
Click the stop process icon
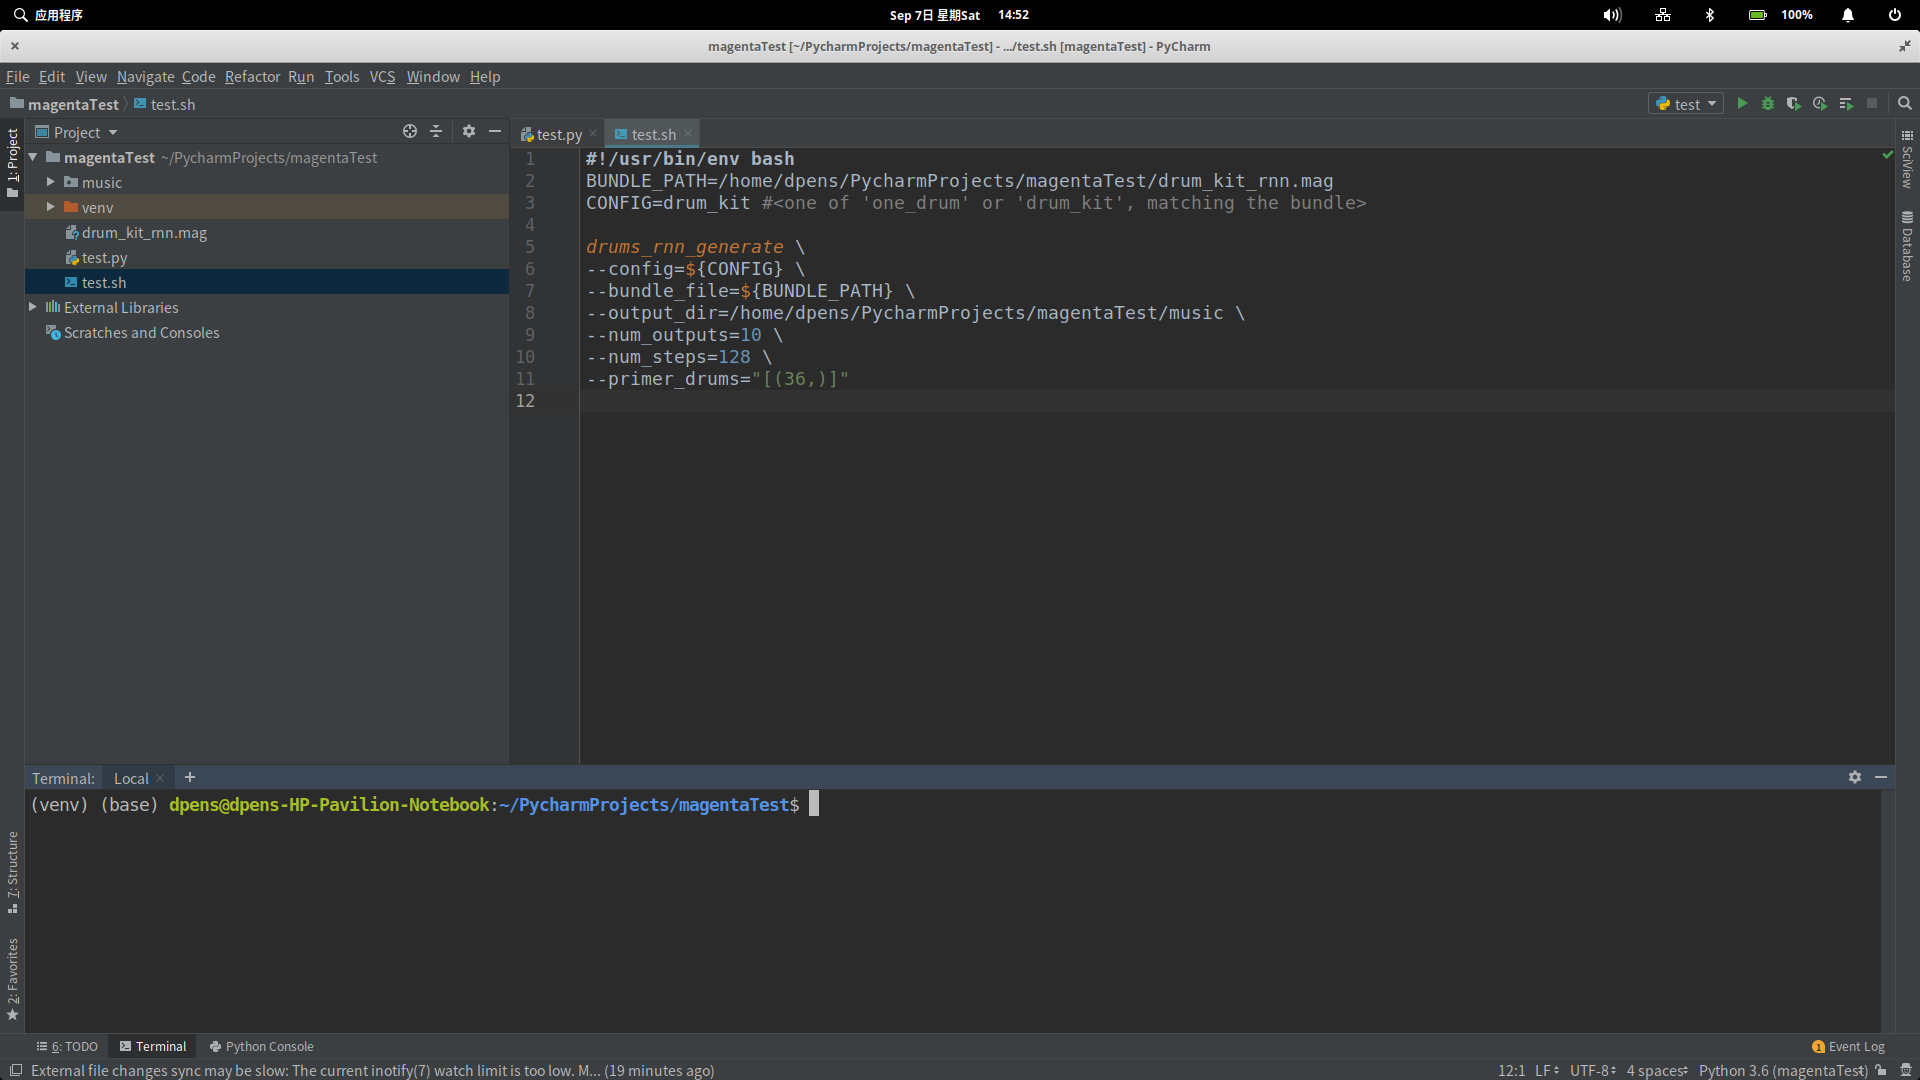click(x=1872, y=104)
